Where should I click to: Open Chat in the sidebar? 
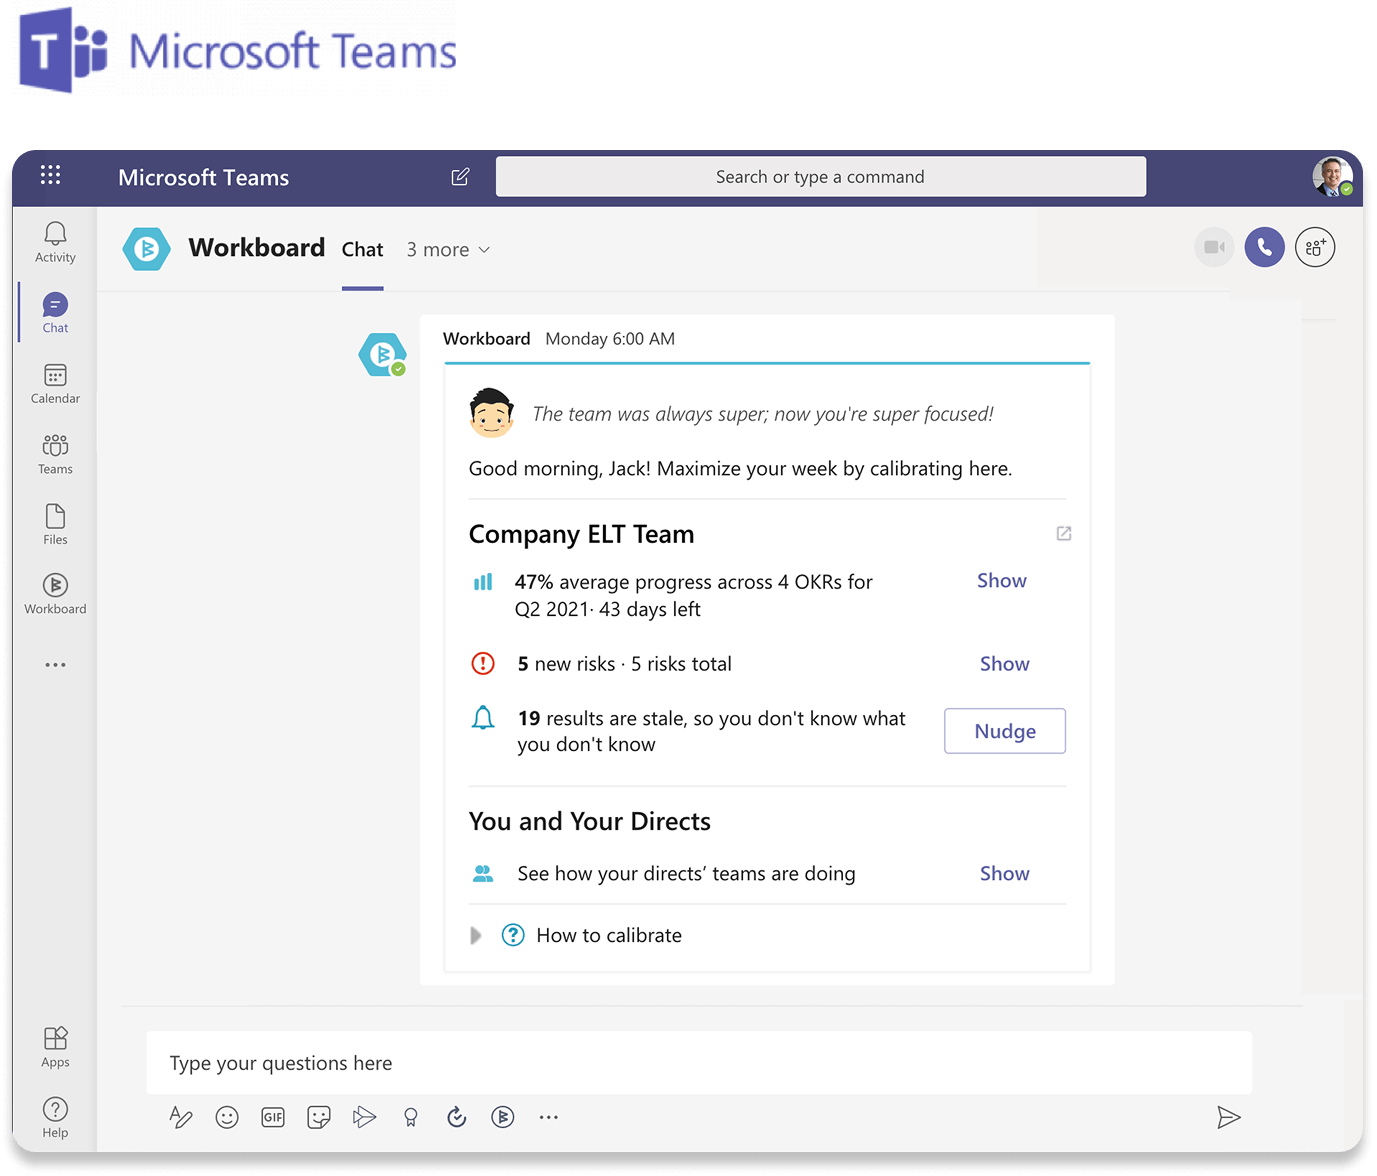coord(55,313)
